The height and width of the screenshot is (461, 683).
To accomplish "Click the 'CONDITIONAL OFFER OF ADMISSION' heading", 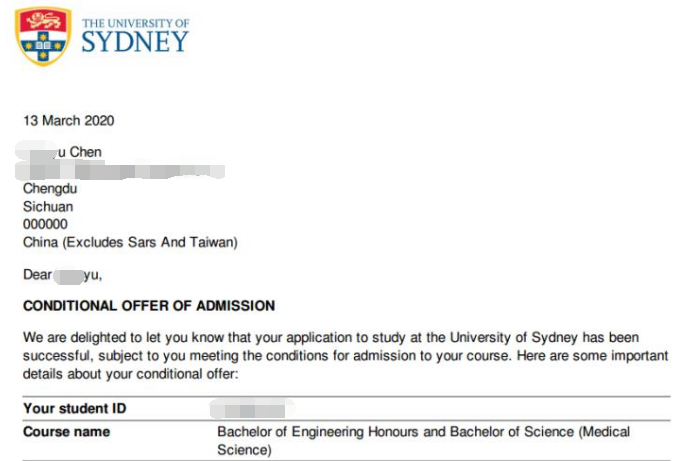I will click(x=149, y=305).
